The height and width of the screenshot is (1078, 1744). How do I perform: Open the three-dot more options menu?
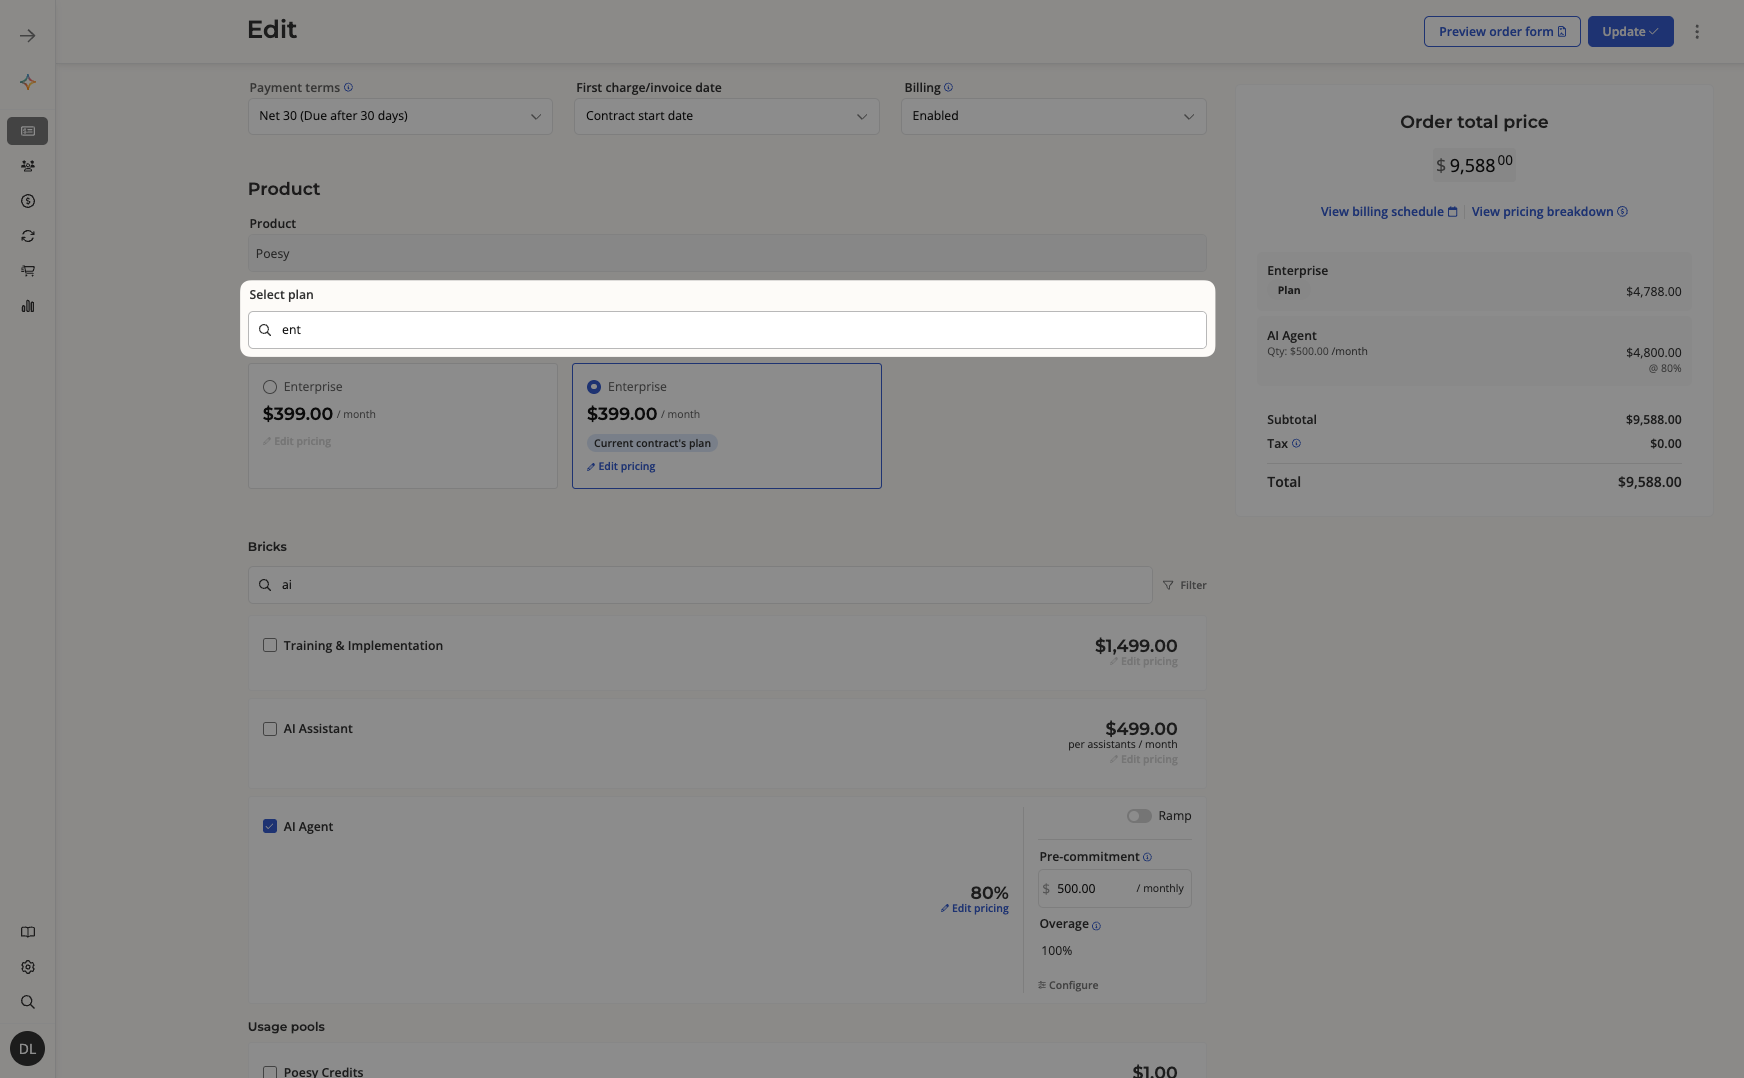point(1697,32)
